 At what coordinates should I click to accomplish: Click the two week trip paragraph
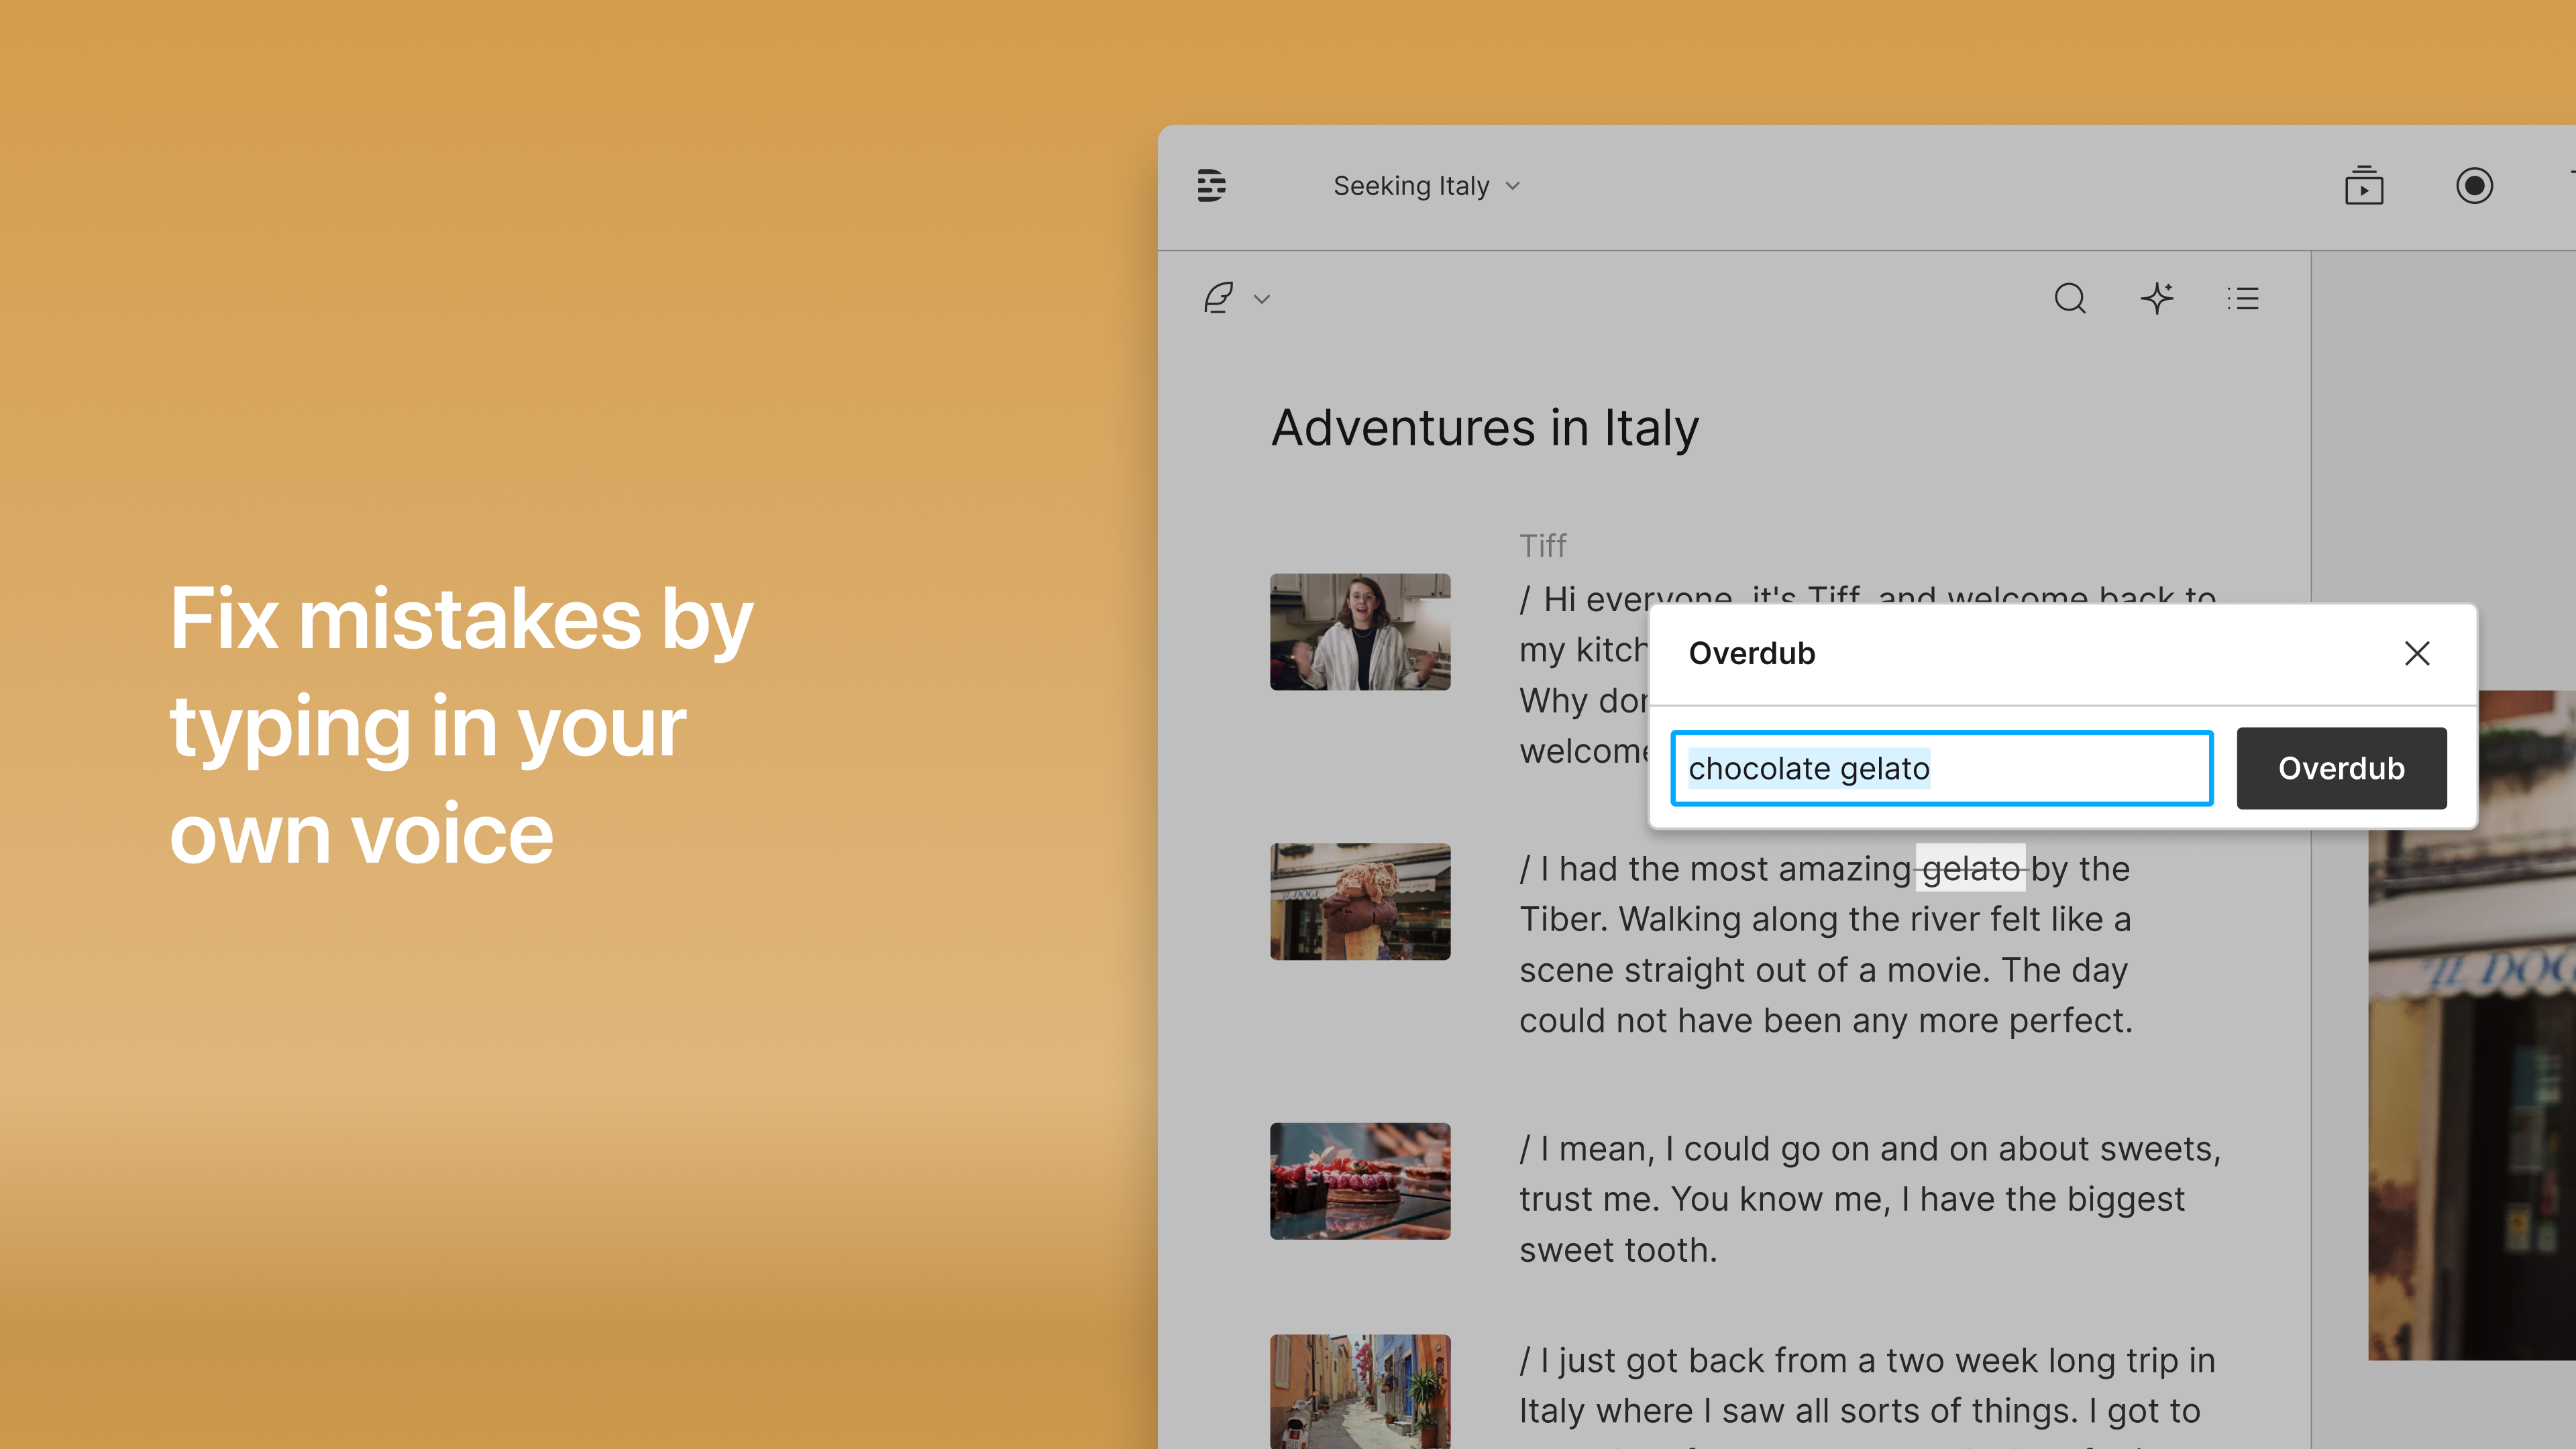pos(1867,1391)
